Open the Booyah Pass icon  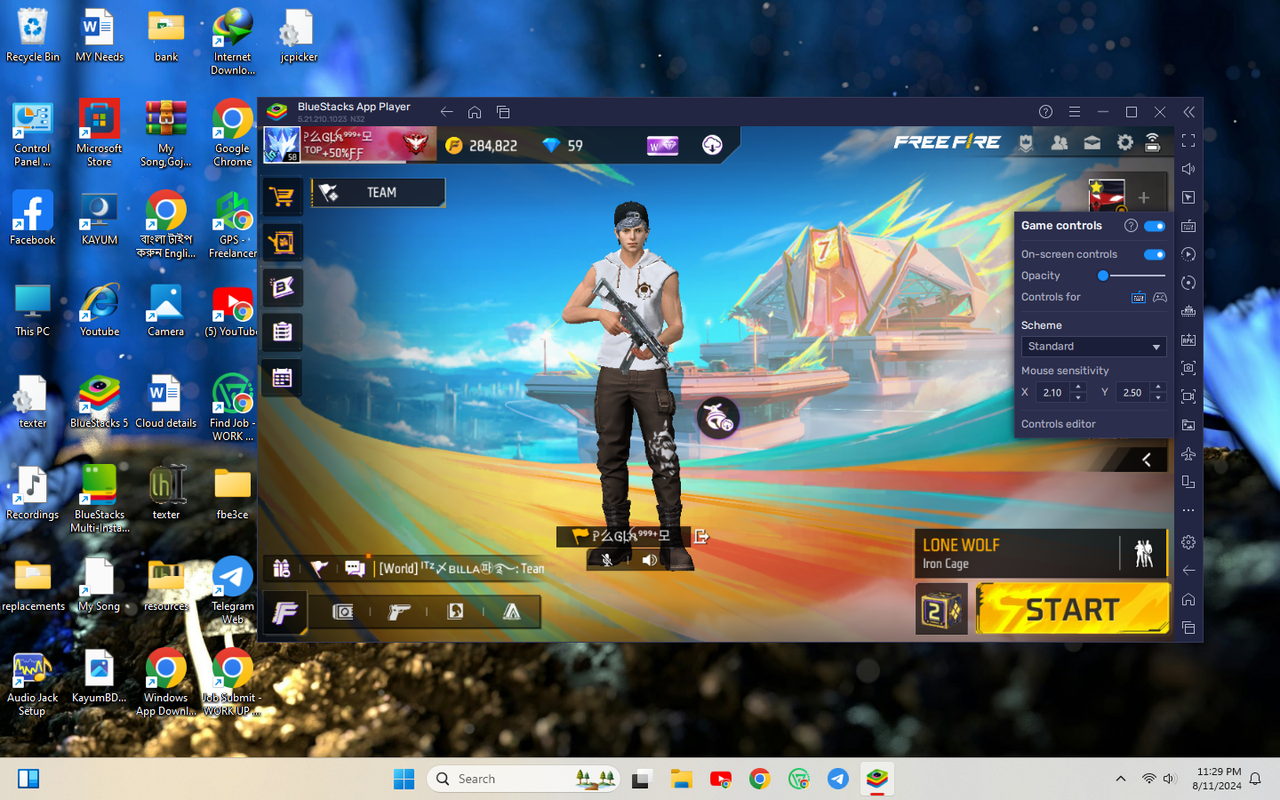click(282, 287)
